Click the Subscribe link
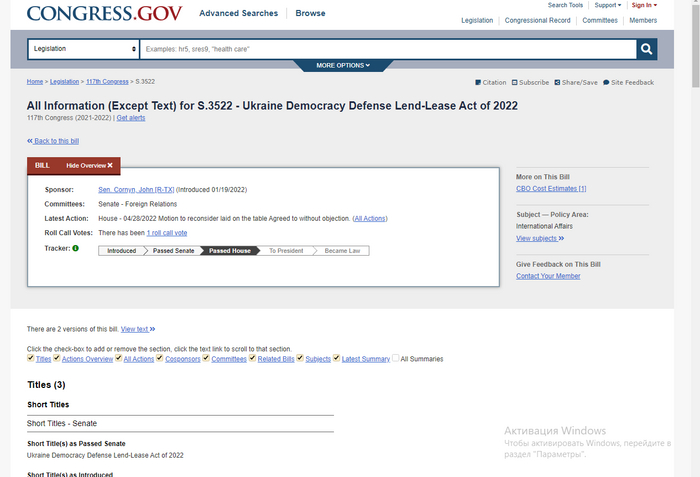Image resolution: width=700 pixels, height=477 pixels. 530,83
